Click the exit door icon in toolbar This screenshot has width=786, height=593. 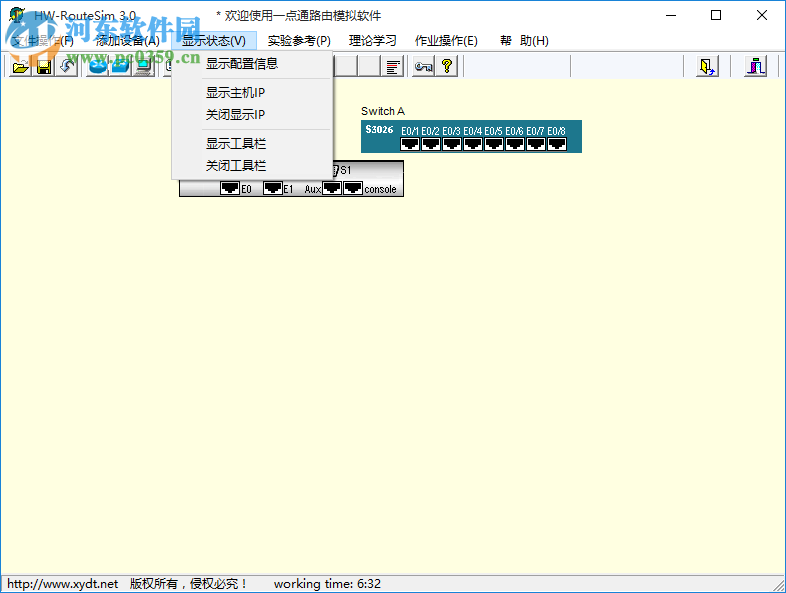pyautogui.click(x=707, y=66)
